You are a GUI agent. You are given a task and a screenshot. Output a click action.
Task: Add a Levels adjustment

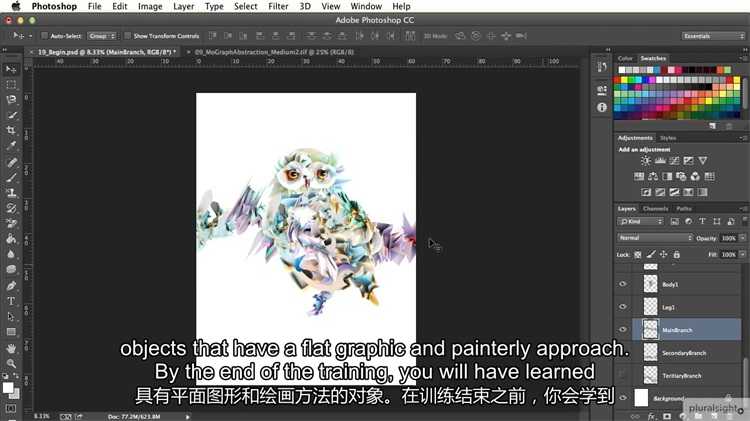(x=660, y=161)
